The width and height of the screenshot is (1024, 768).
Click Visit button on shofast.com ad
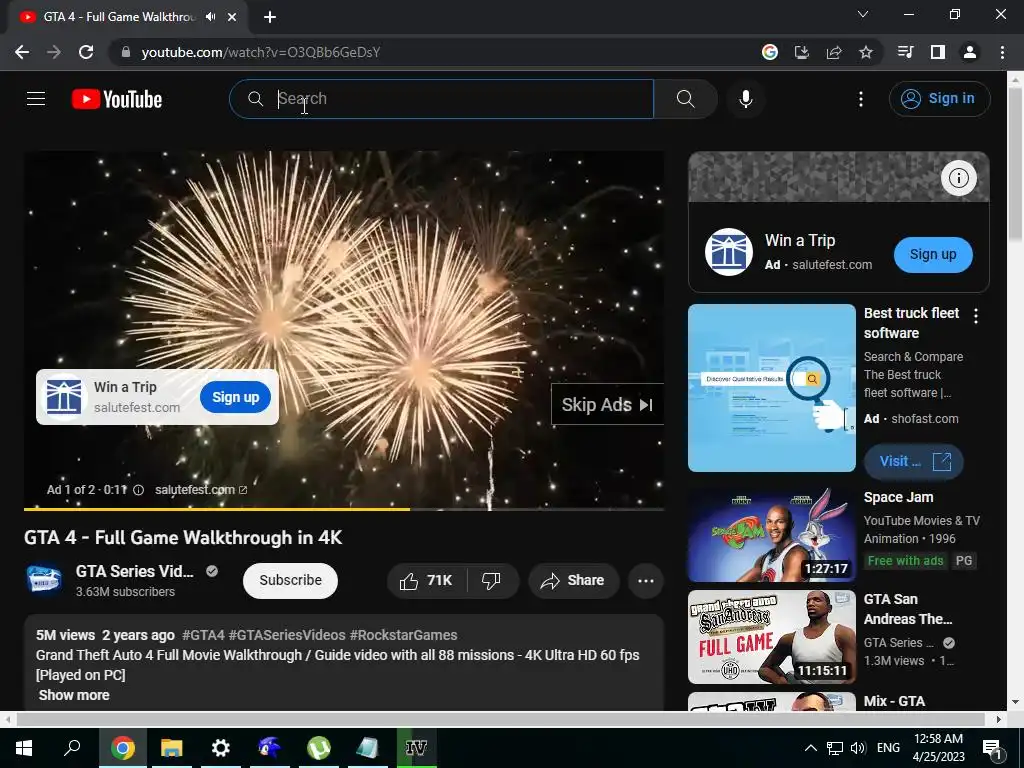click(914, 462)
